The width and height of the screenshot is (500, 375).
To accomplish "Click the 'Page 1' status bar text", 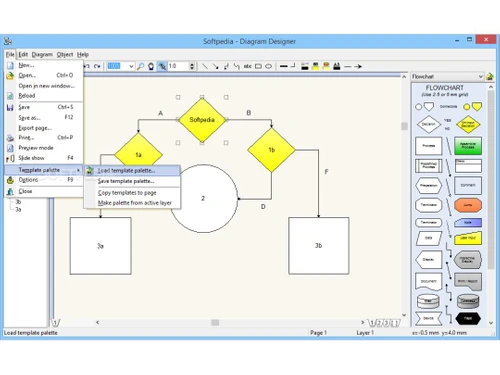I will click(x=318, y=333).
